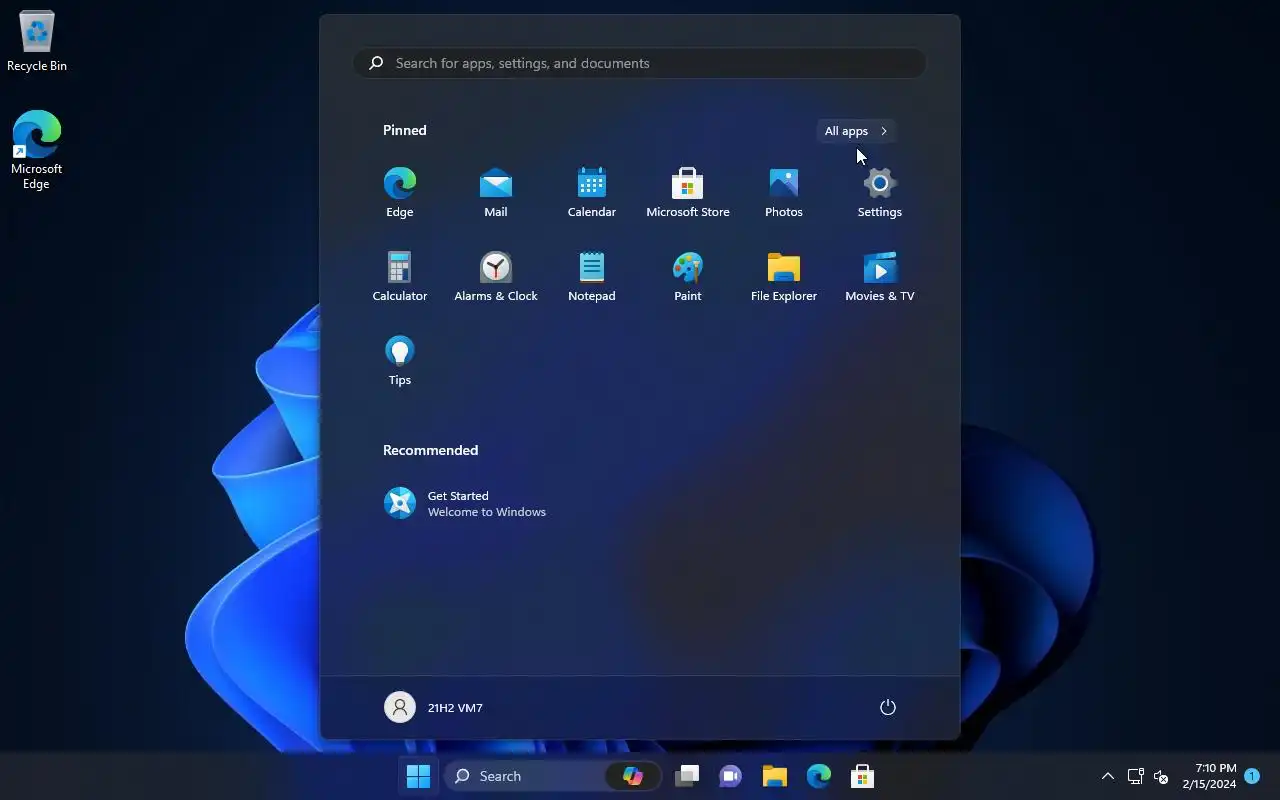Open the notification count badge

(1251, 776)
